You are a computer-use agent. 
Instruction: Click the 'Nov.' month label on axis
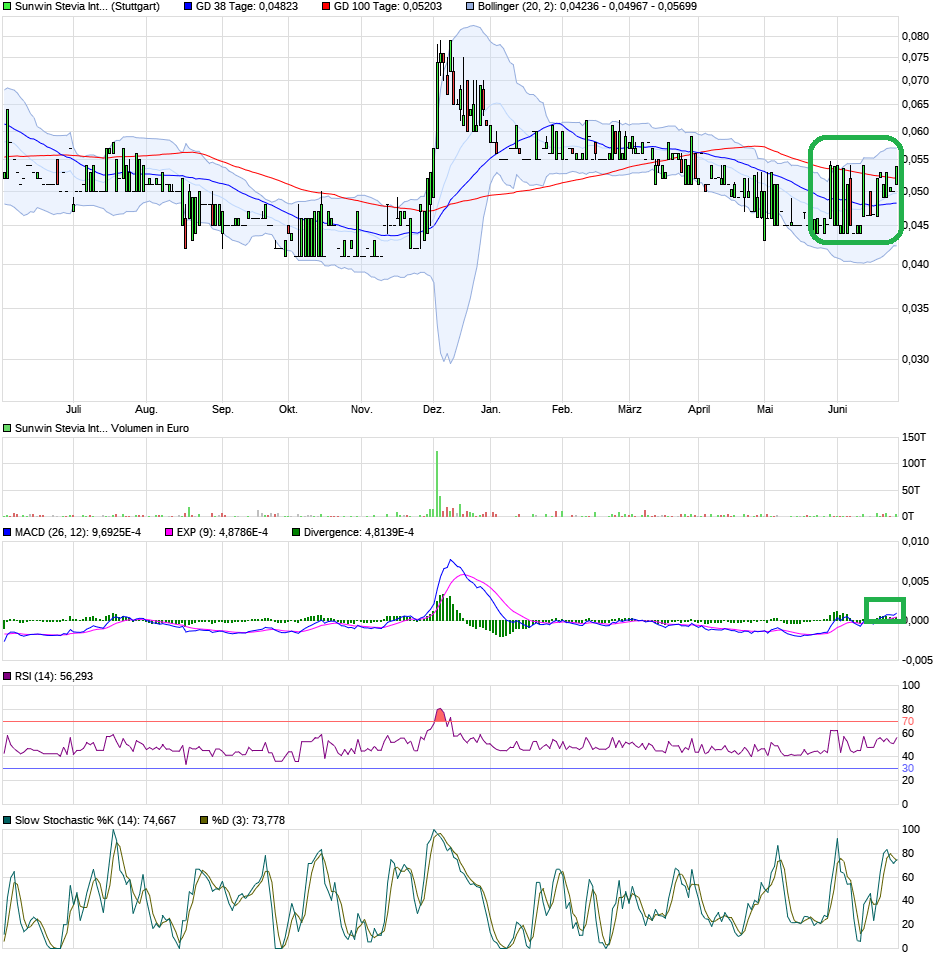click(x=362, y=409)
